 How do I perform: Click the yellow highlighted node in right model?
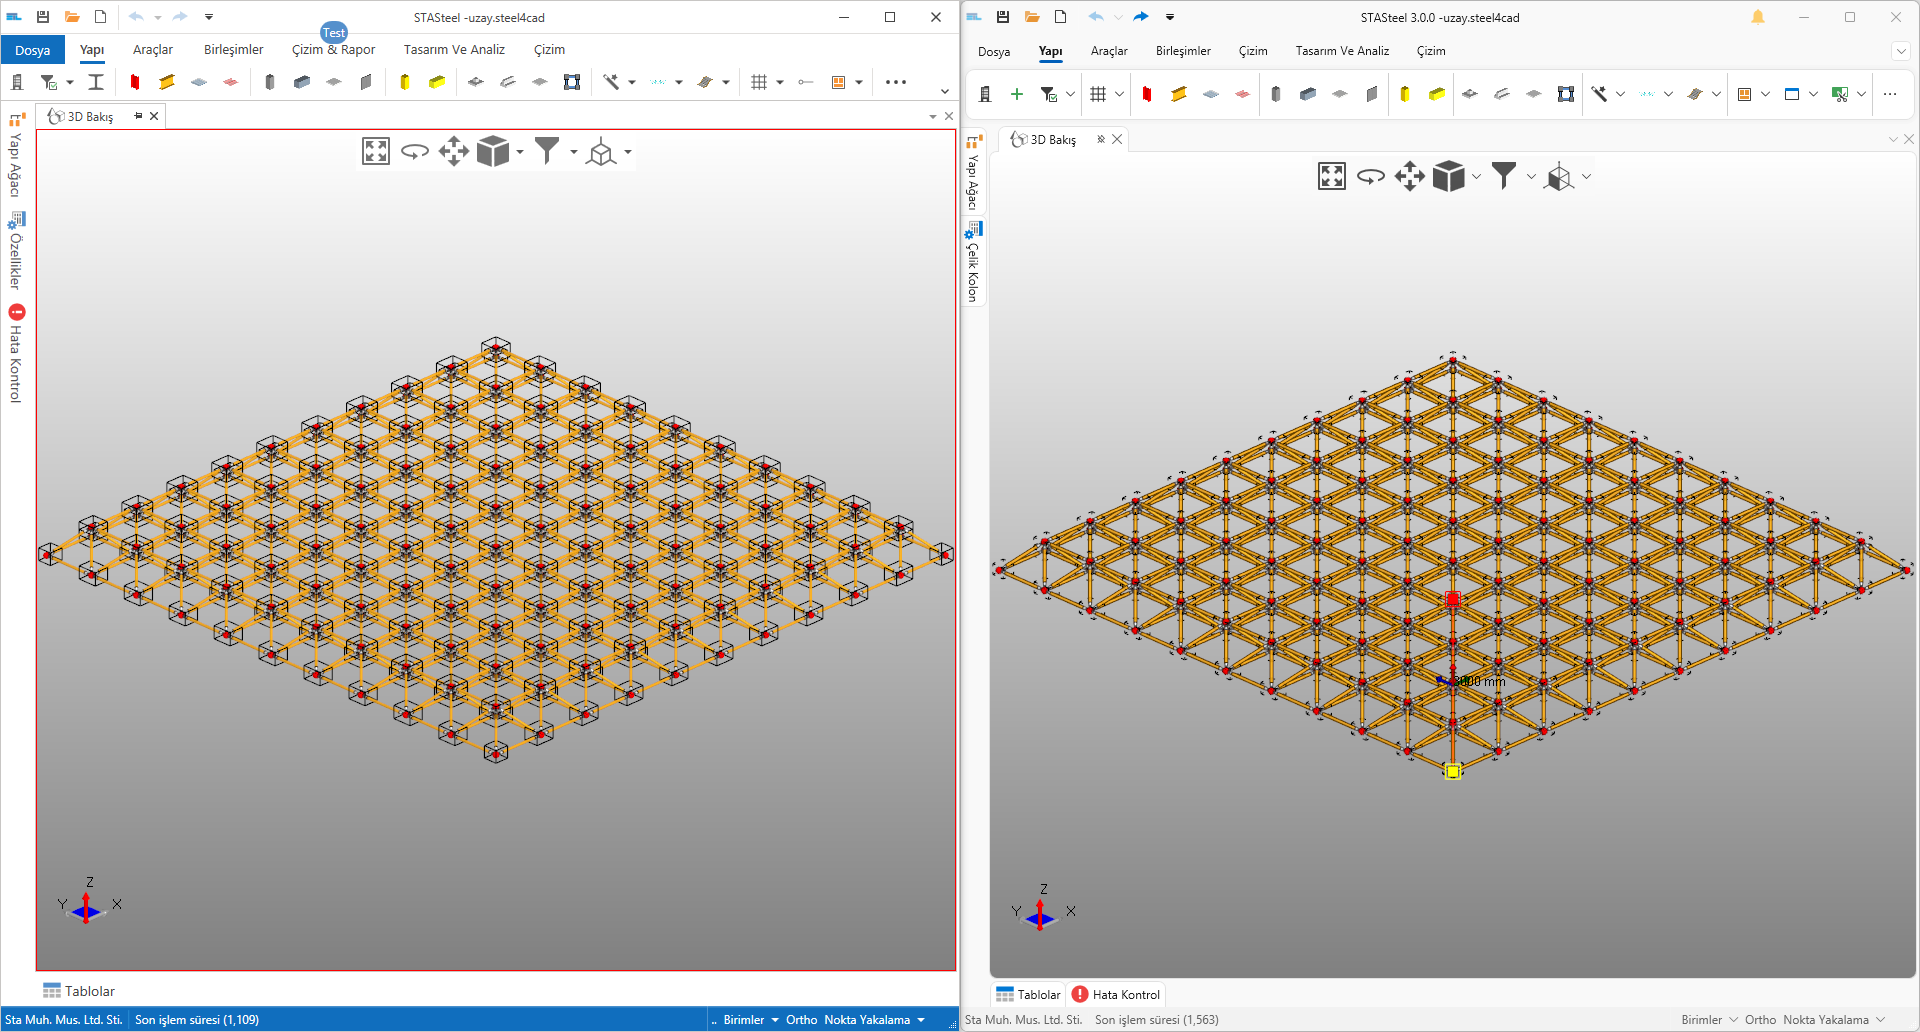(x=1453, y=771)
